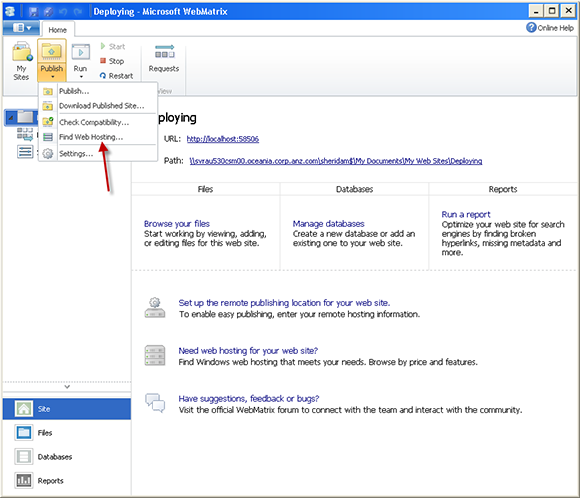
Task: Click Set up the remote publishing location link
Action: click(x=284, y=303)
